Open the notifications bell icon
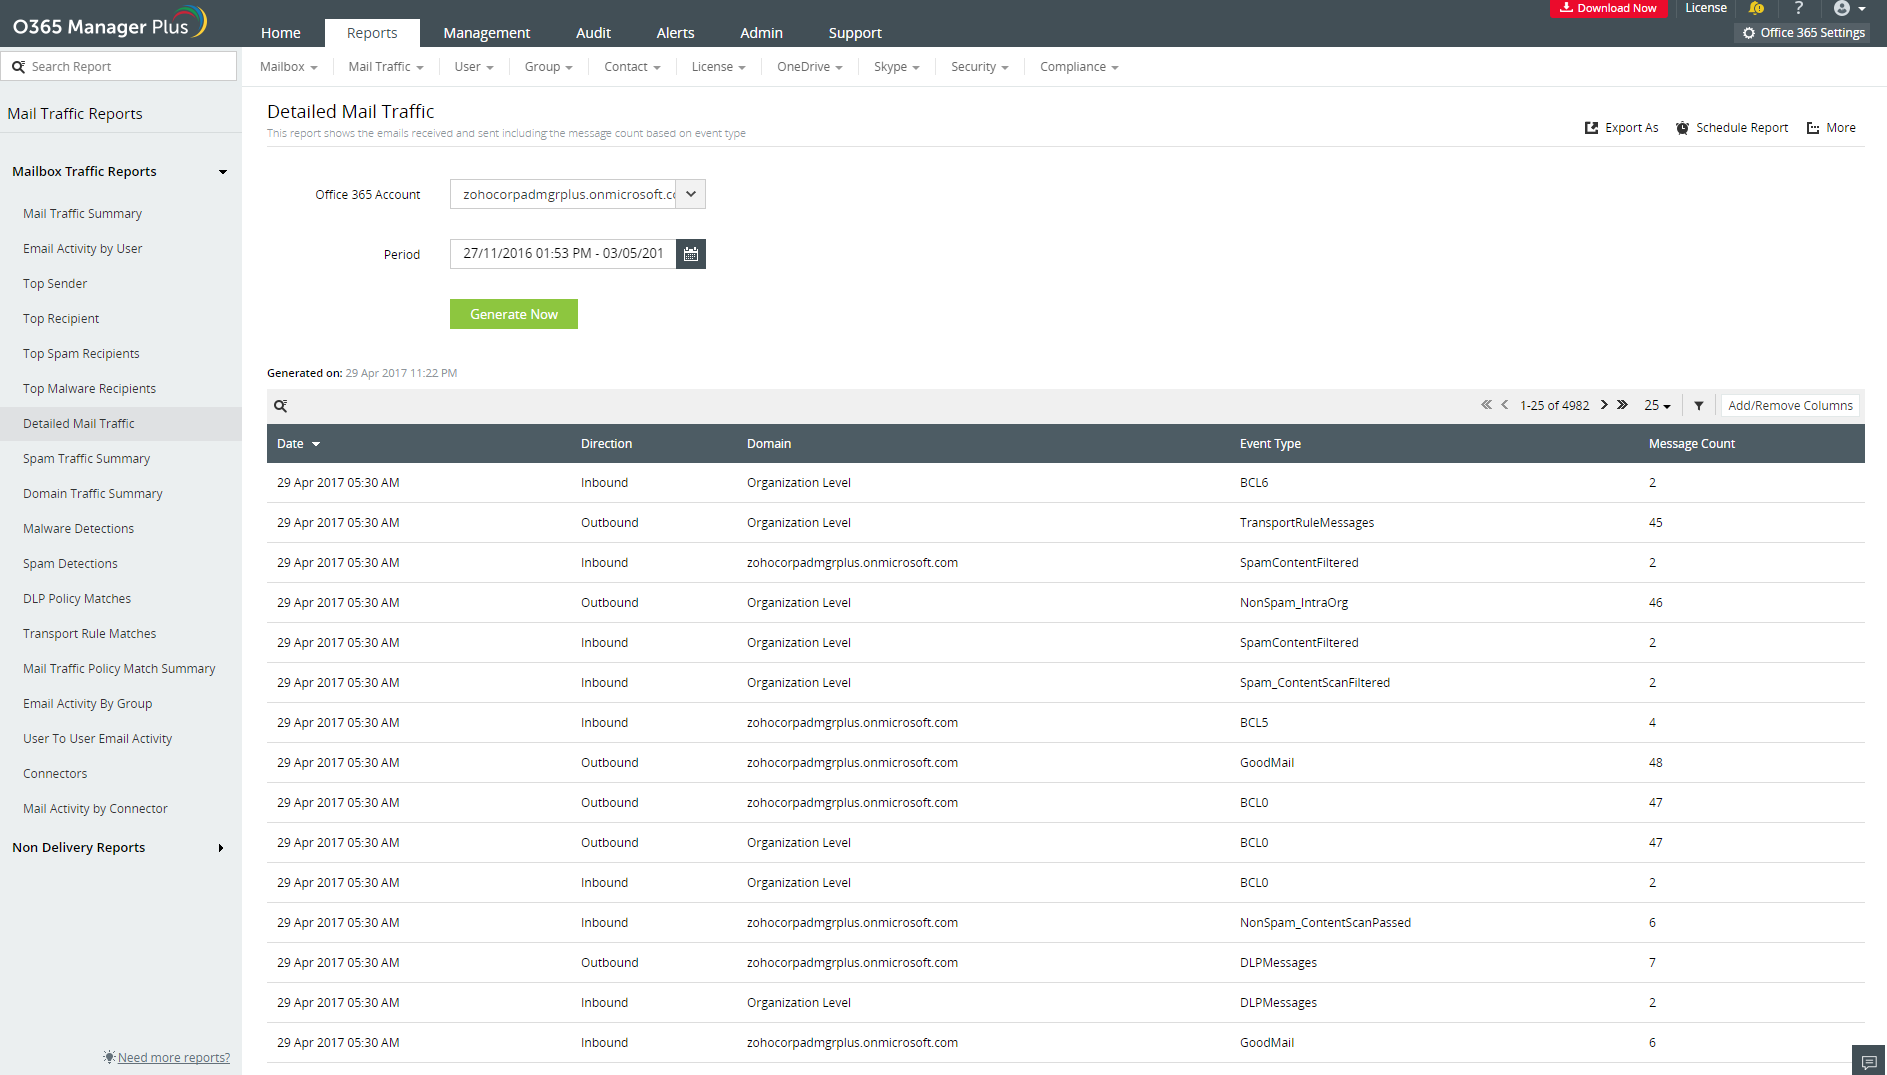This screenshot has width=1887, height=1075. [x=1756, y=8]
